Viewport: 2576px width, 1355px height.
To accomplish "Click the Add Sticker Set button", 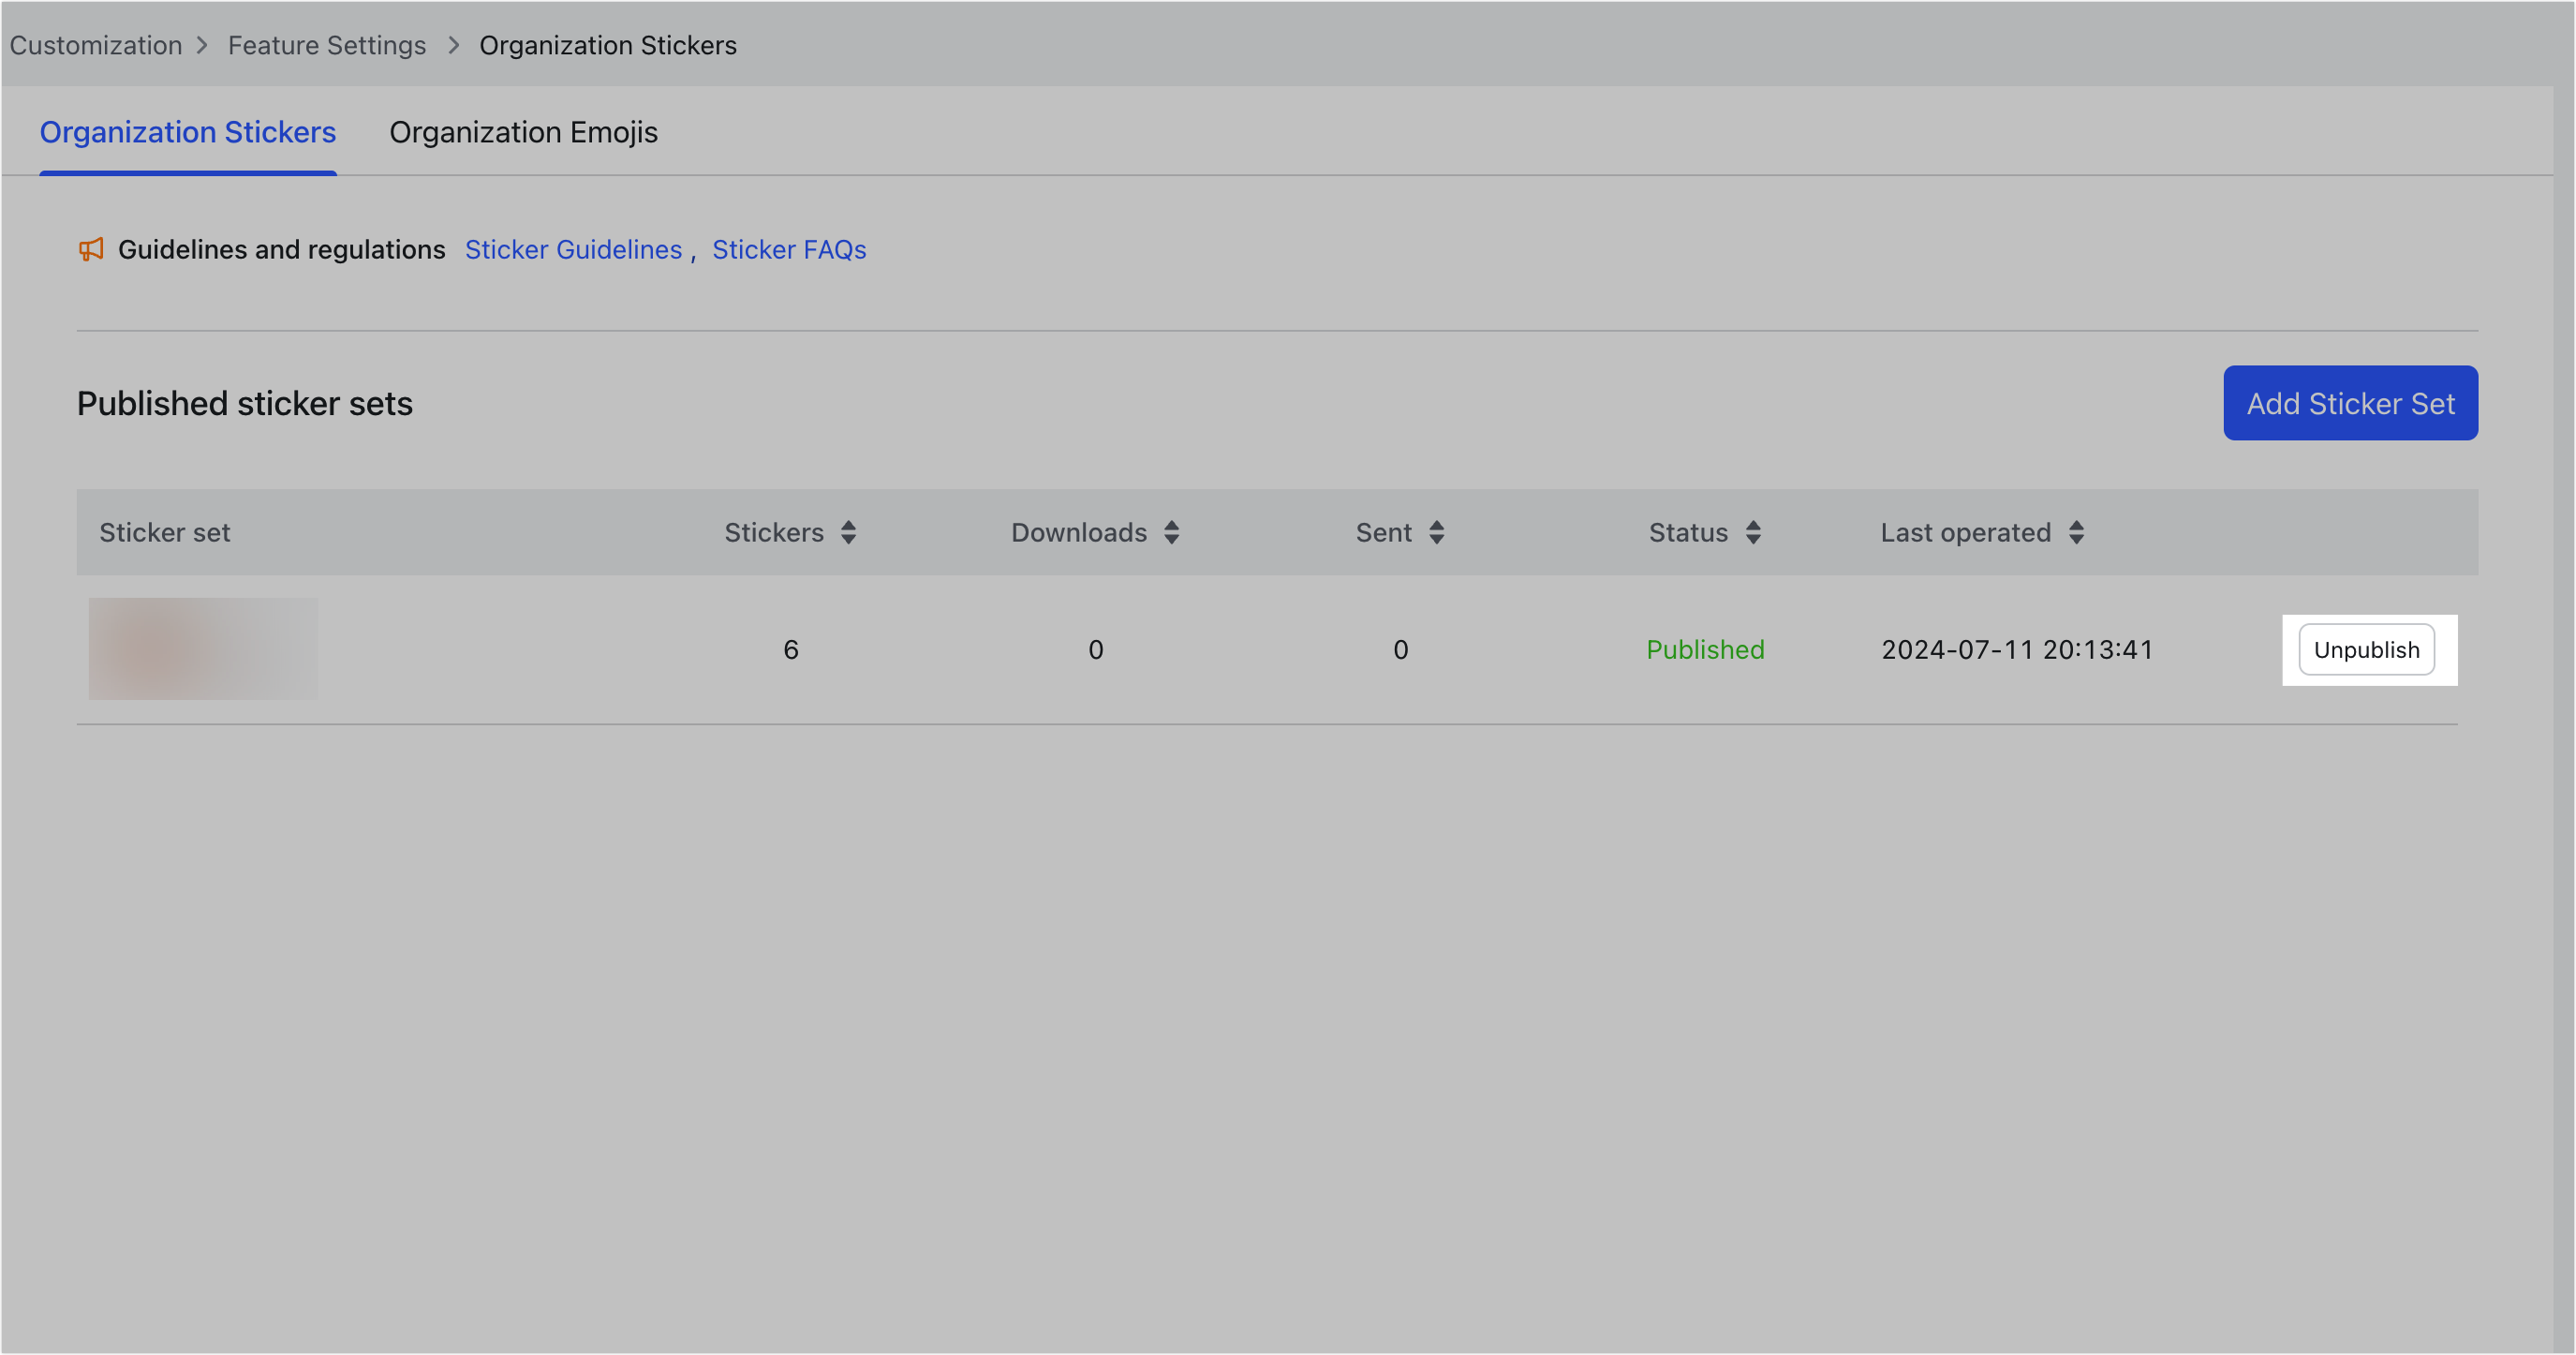I will 2350,403.
